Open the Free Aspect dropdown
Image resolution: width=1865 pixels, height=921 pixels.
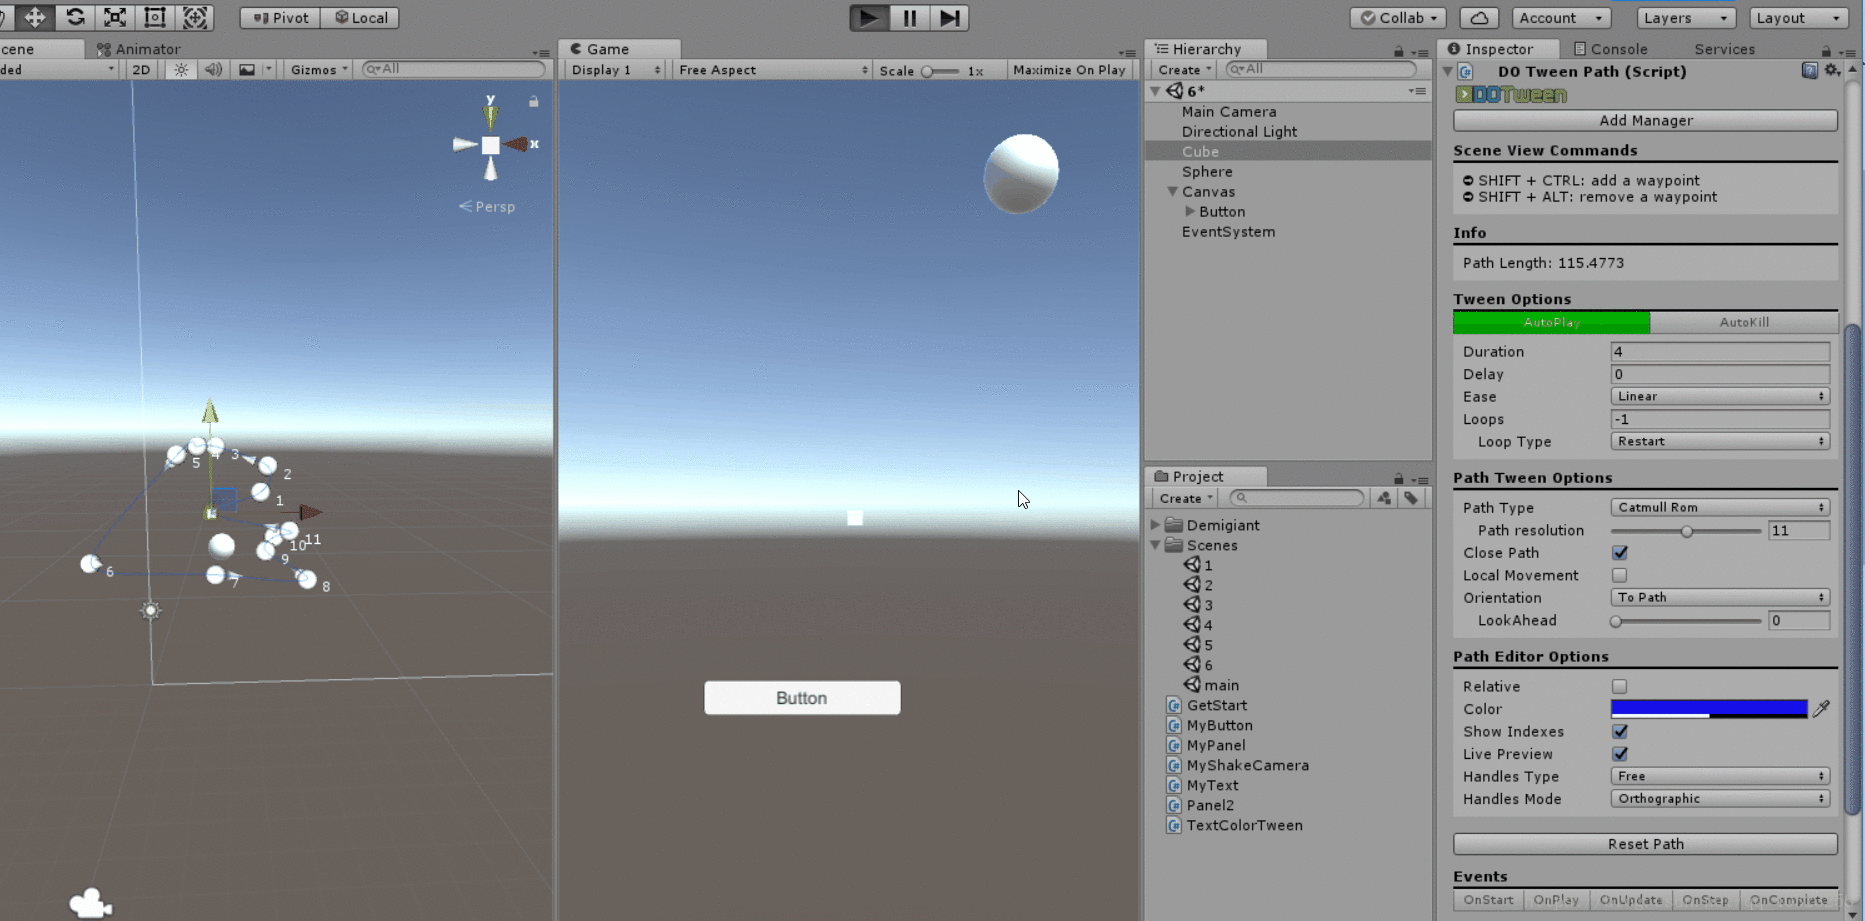(772, 70)
